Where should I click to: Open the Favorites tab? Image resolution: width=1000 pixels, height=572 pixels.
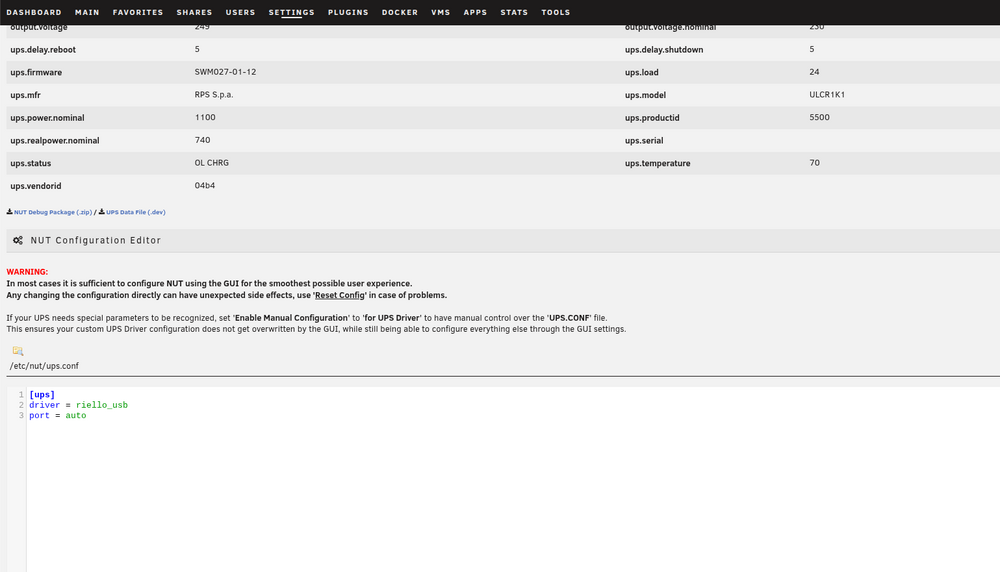pyautogui.click(x=138, y=12)
